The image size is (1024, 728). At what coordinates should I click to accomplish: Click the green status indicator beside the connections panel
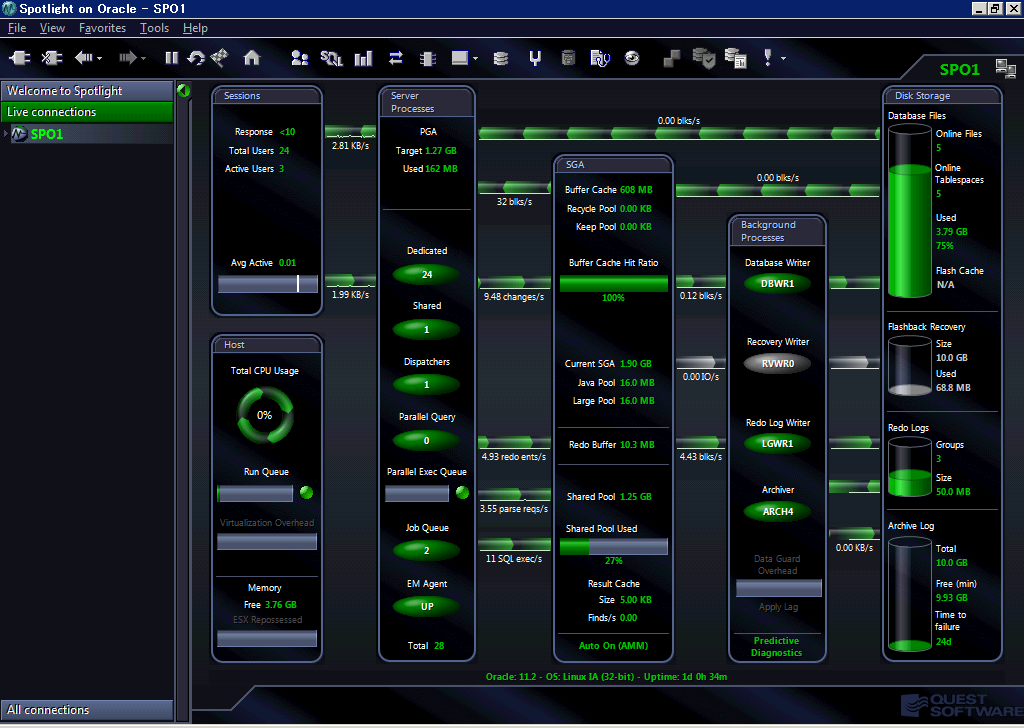click(184, 90)
